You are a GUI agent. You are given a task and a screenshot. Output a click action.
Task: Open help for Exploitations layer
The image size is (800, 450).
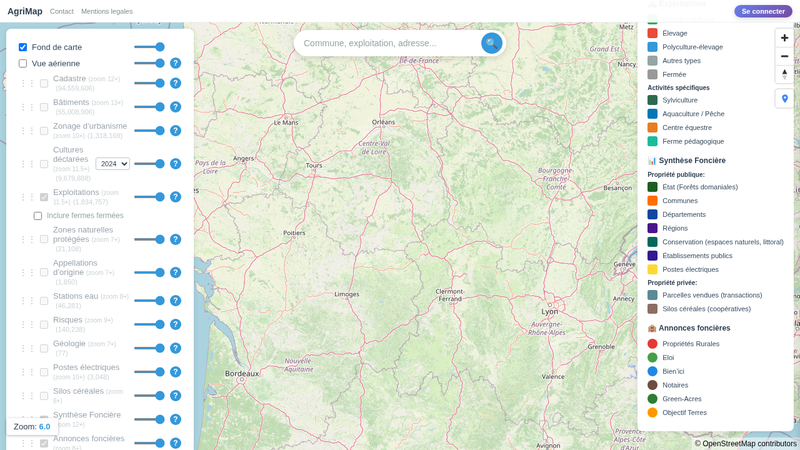click(176, 197)
